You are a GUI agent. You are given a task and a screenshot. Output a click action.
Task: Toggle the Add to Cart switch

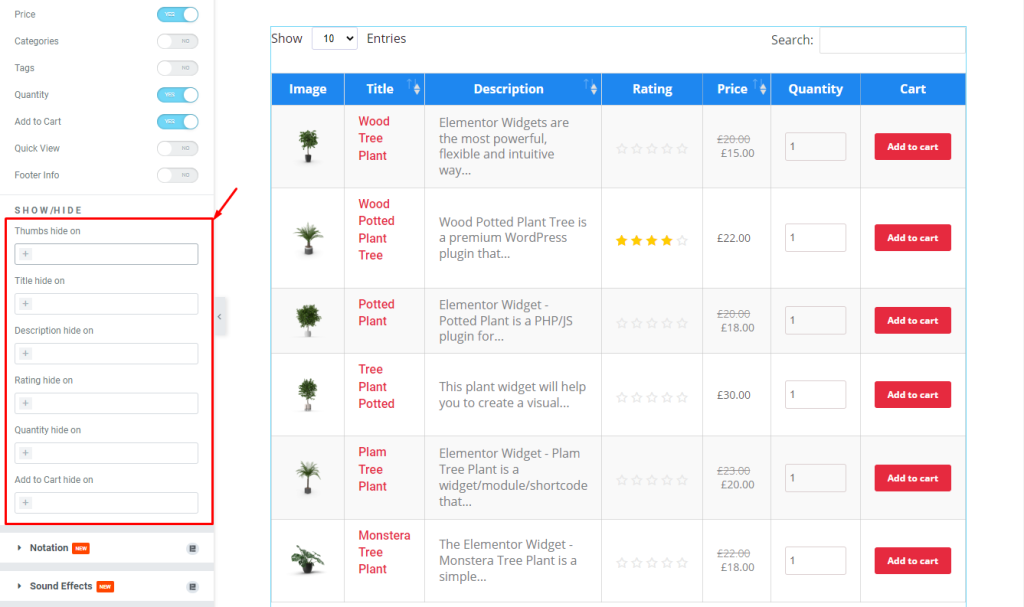(178, 122)
